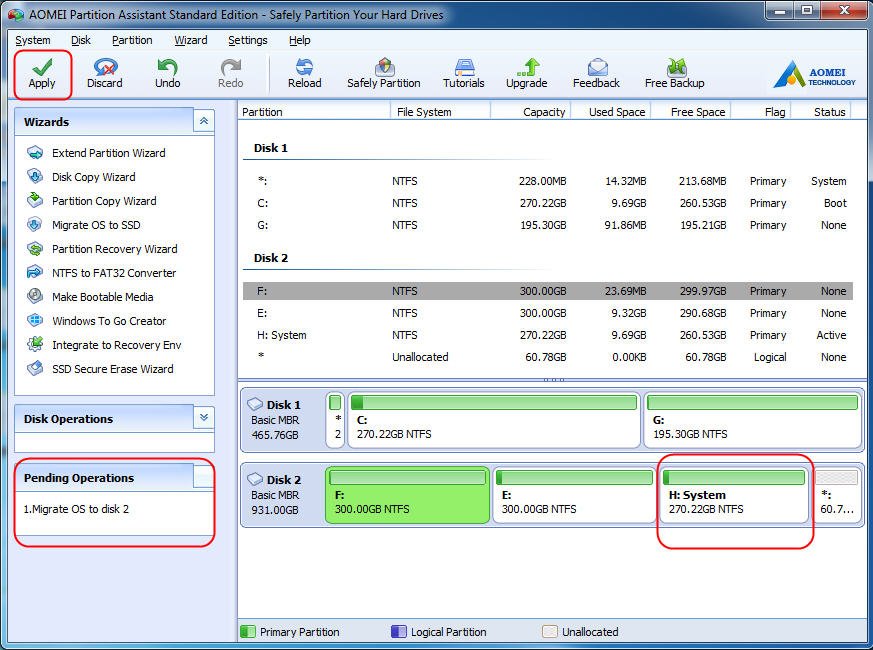Click the Undo arrow icon

click(167, 67)
